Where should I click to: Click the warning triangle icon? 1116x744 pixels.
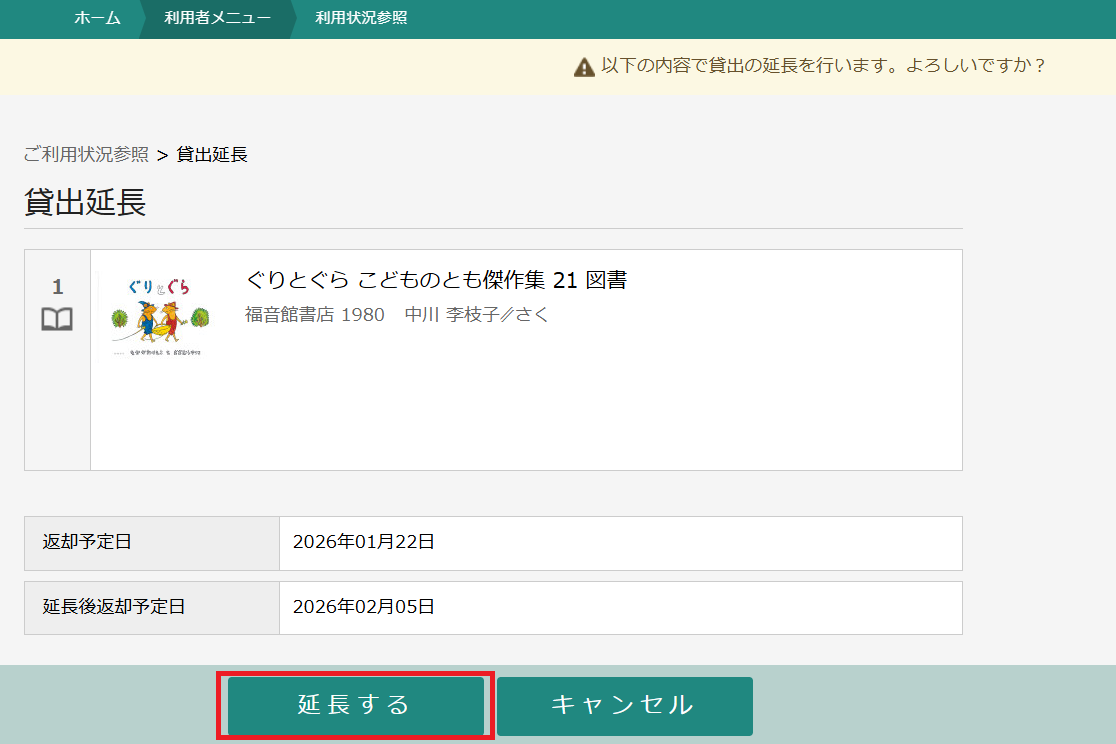click(584, 67)
